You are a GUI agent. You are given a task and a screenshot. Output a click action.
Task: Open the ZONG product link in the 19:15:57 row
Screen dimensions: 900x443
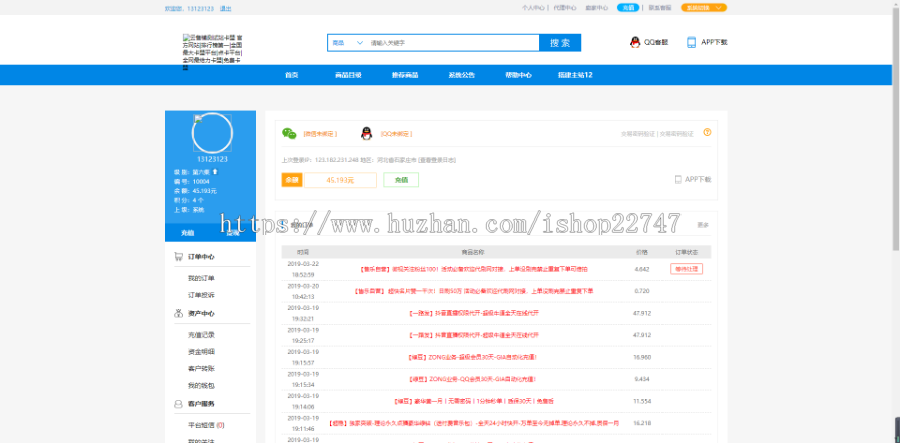point(474,357)
